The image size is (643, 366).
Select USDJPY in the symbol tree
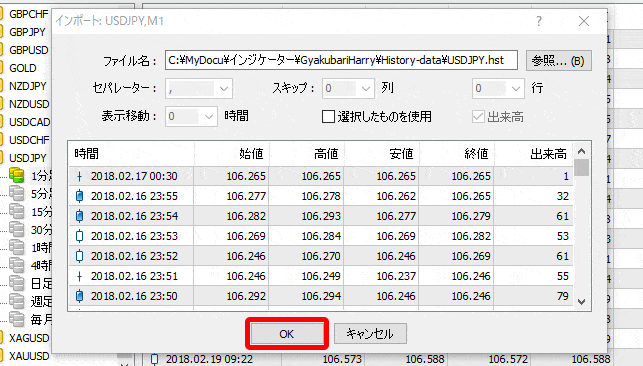(x=28, y=158)
